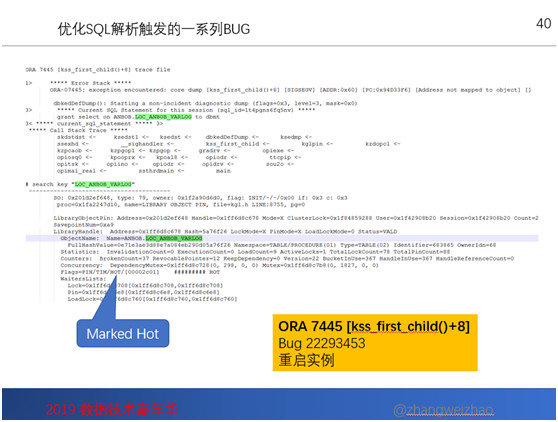Click '重启实例' in the yellow box

306,360
